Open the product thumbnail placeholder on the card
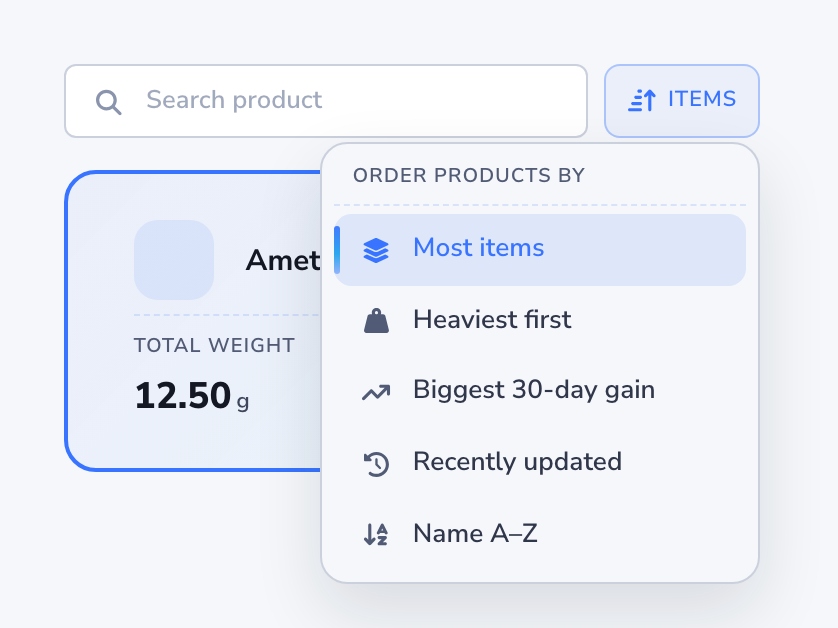Image resolution: width=838 pixels, height=628 pixels. [174, 260]
